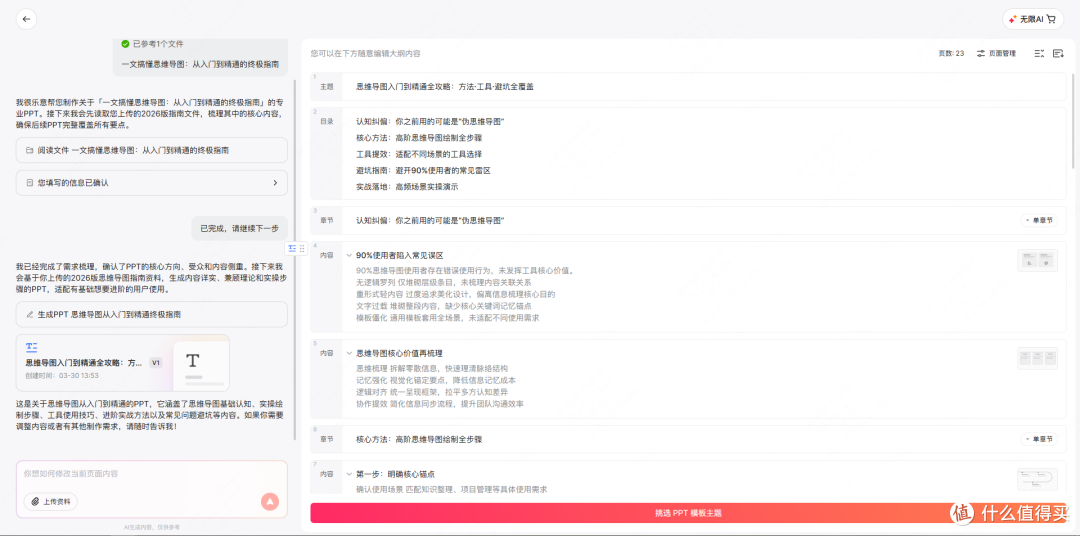Select layout thumbnail for 思维导图核心价值再梳理
Viewport: 1080px width, 536px height.
1037,358
